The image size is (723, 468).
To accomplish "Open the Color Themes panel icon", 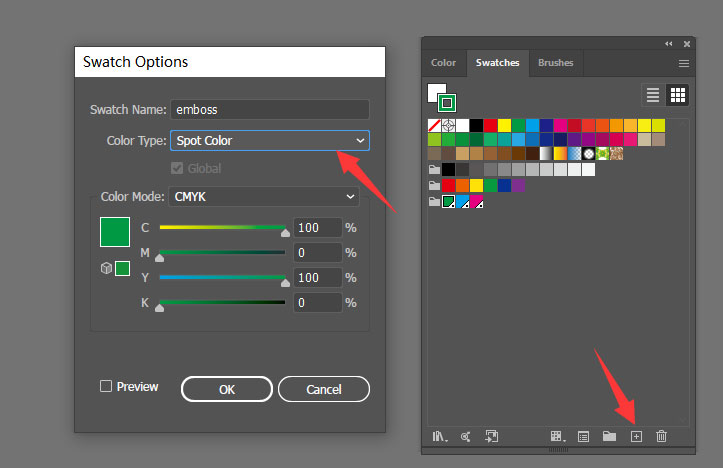I will 466,436.
